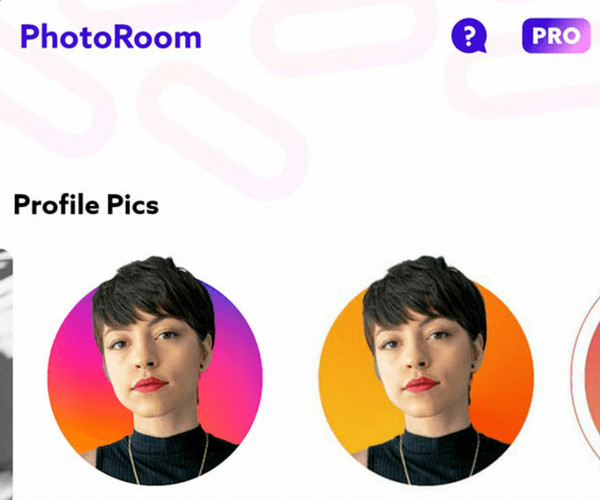Tap the dark hair in the second profile circle
The width and height of the screenshot is (600, 500).
(x=424, y=287)
